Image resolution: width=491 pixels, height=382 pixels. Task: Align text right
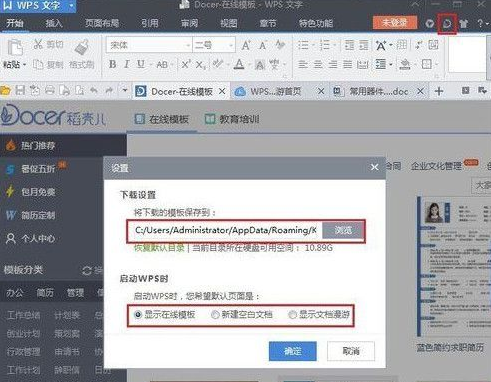click(333, 64)
